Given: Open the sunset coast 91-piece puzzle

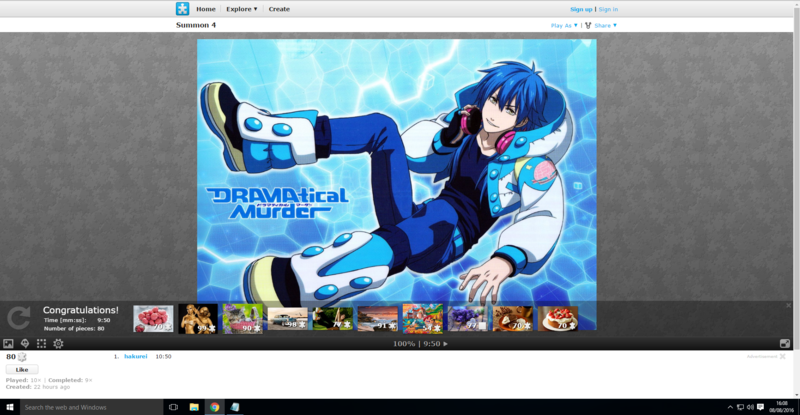Looking at the screenshot, I should tap(378, 319).
